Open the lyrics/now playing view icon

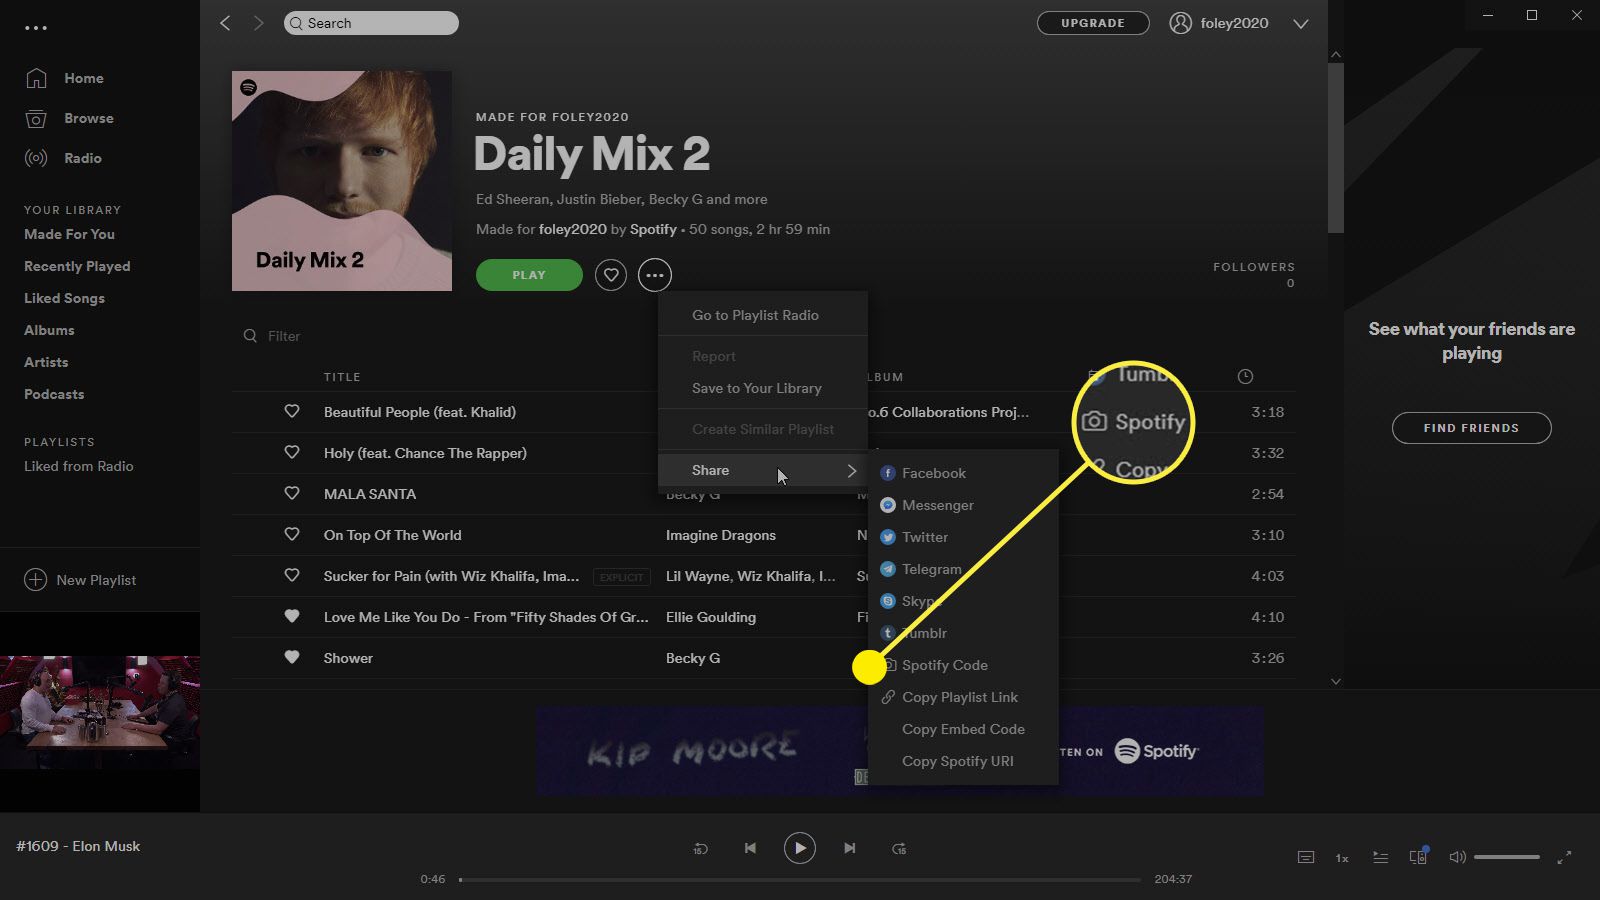click(x=1306, y=857)
